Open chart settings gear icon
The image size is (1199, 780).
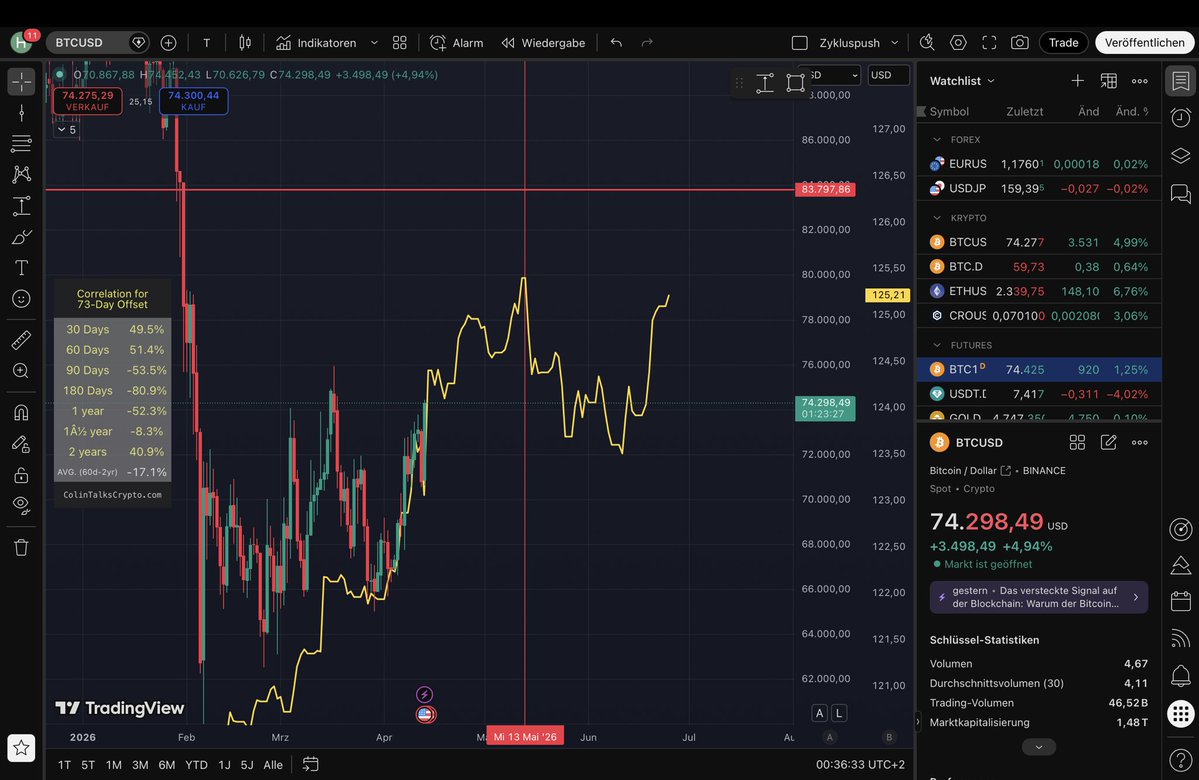[958, 43]
